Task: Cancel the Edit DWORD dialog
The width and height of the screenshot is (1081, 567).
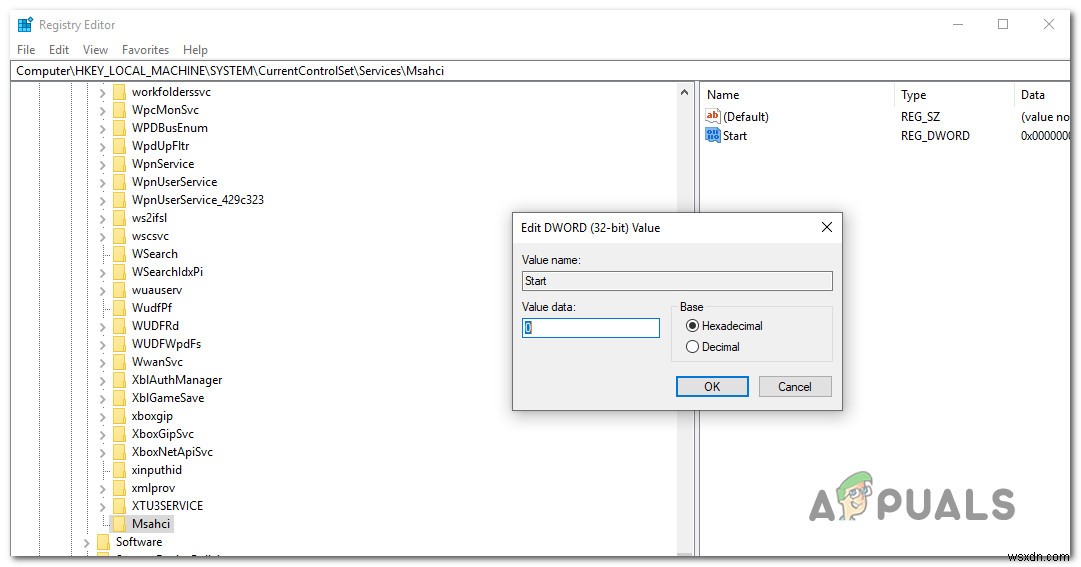Action: coord(795,386)
